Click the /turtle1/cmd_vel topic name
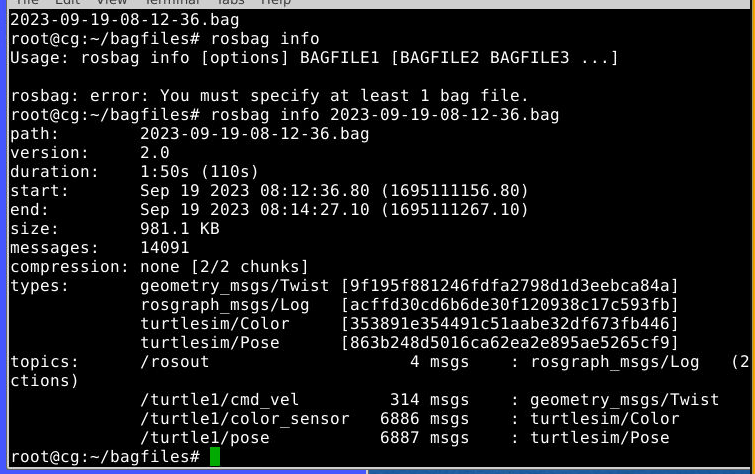The height and width of the screenshot is (474, 755). click(220, 400)
